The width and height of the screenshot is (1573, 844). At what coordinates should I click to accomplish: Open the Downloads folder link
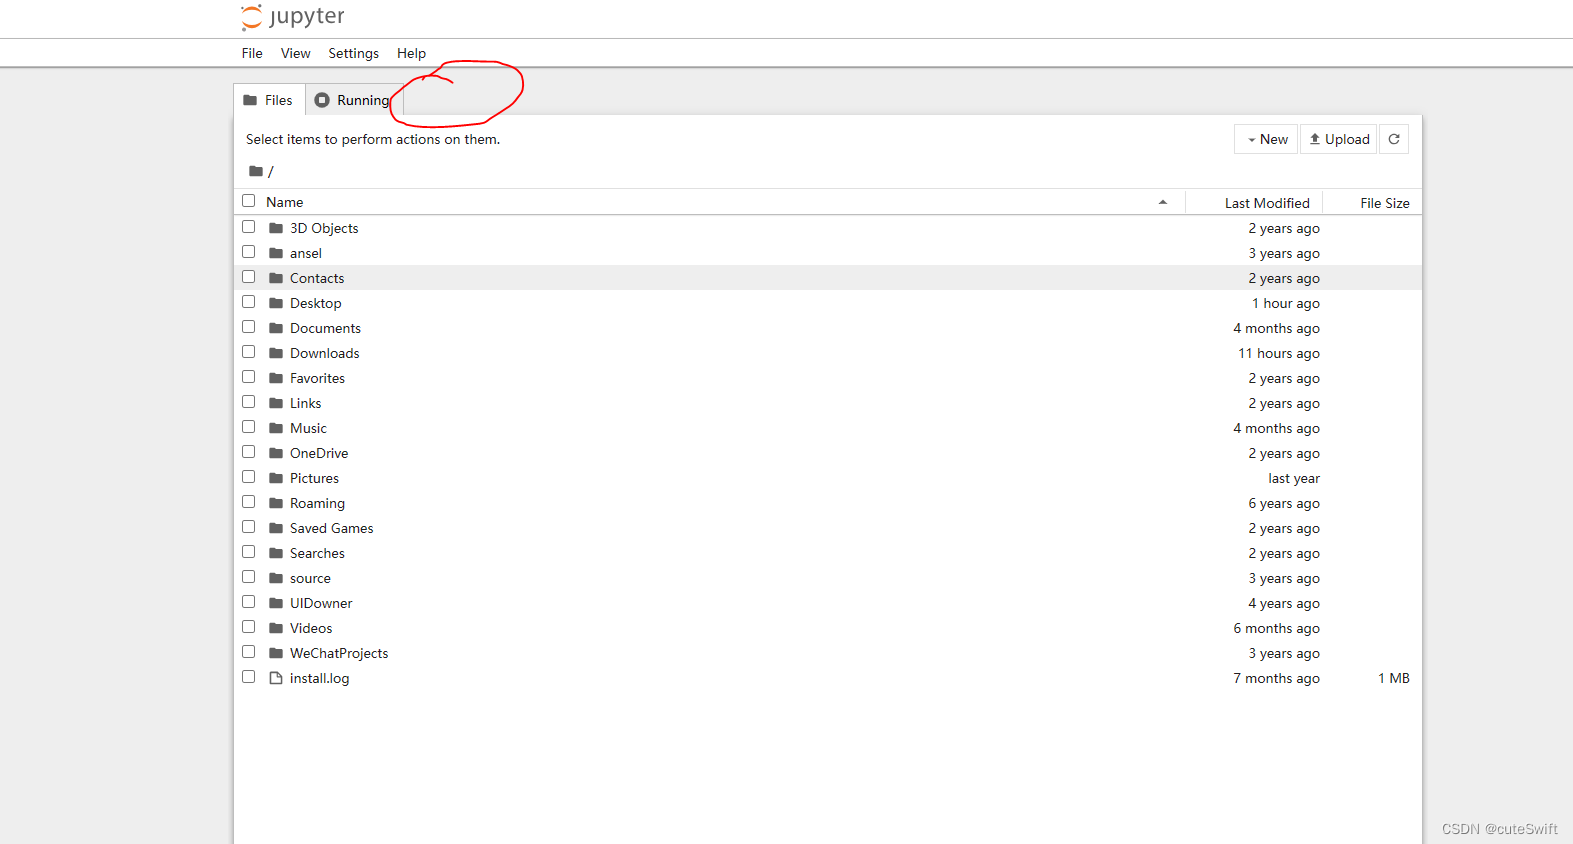[325, 353]
